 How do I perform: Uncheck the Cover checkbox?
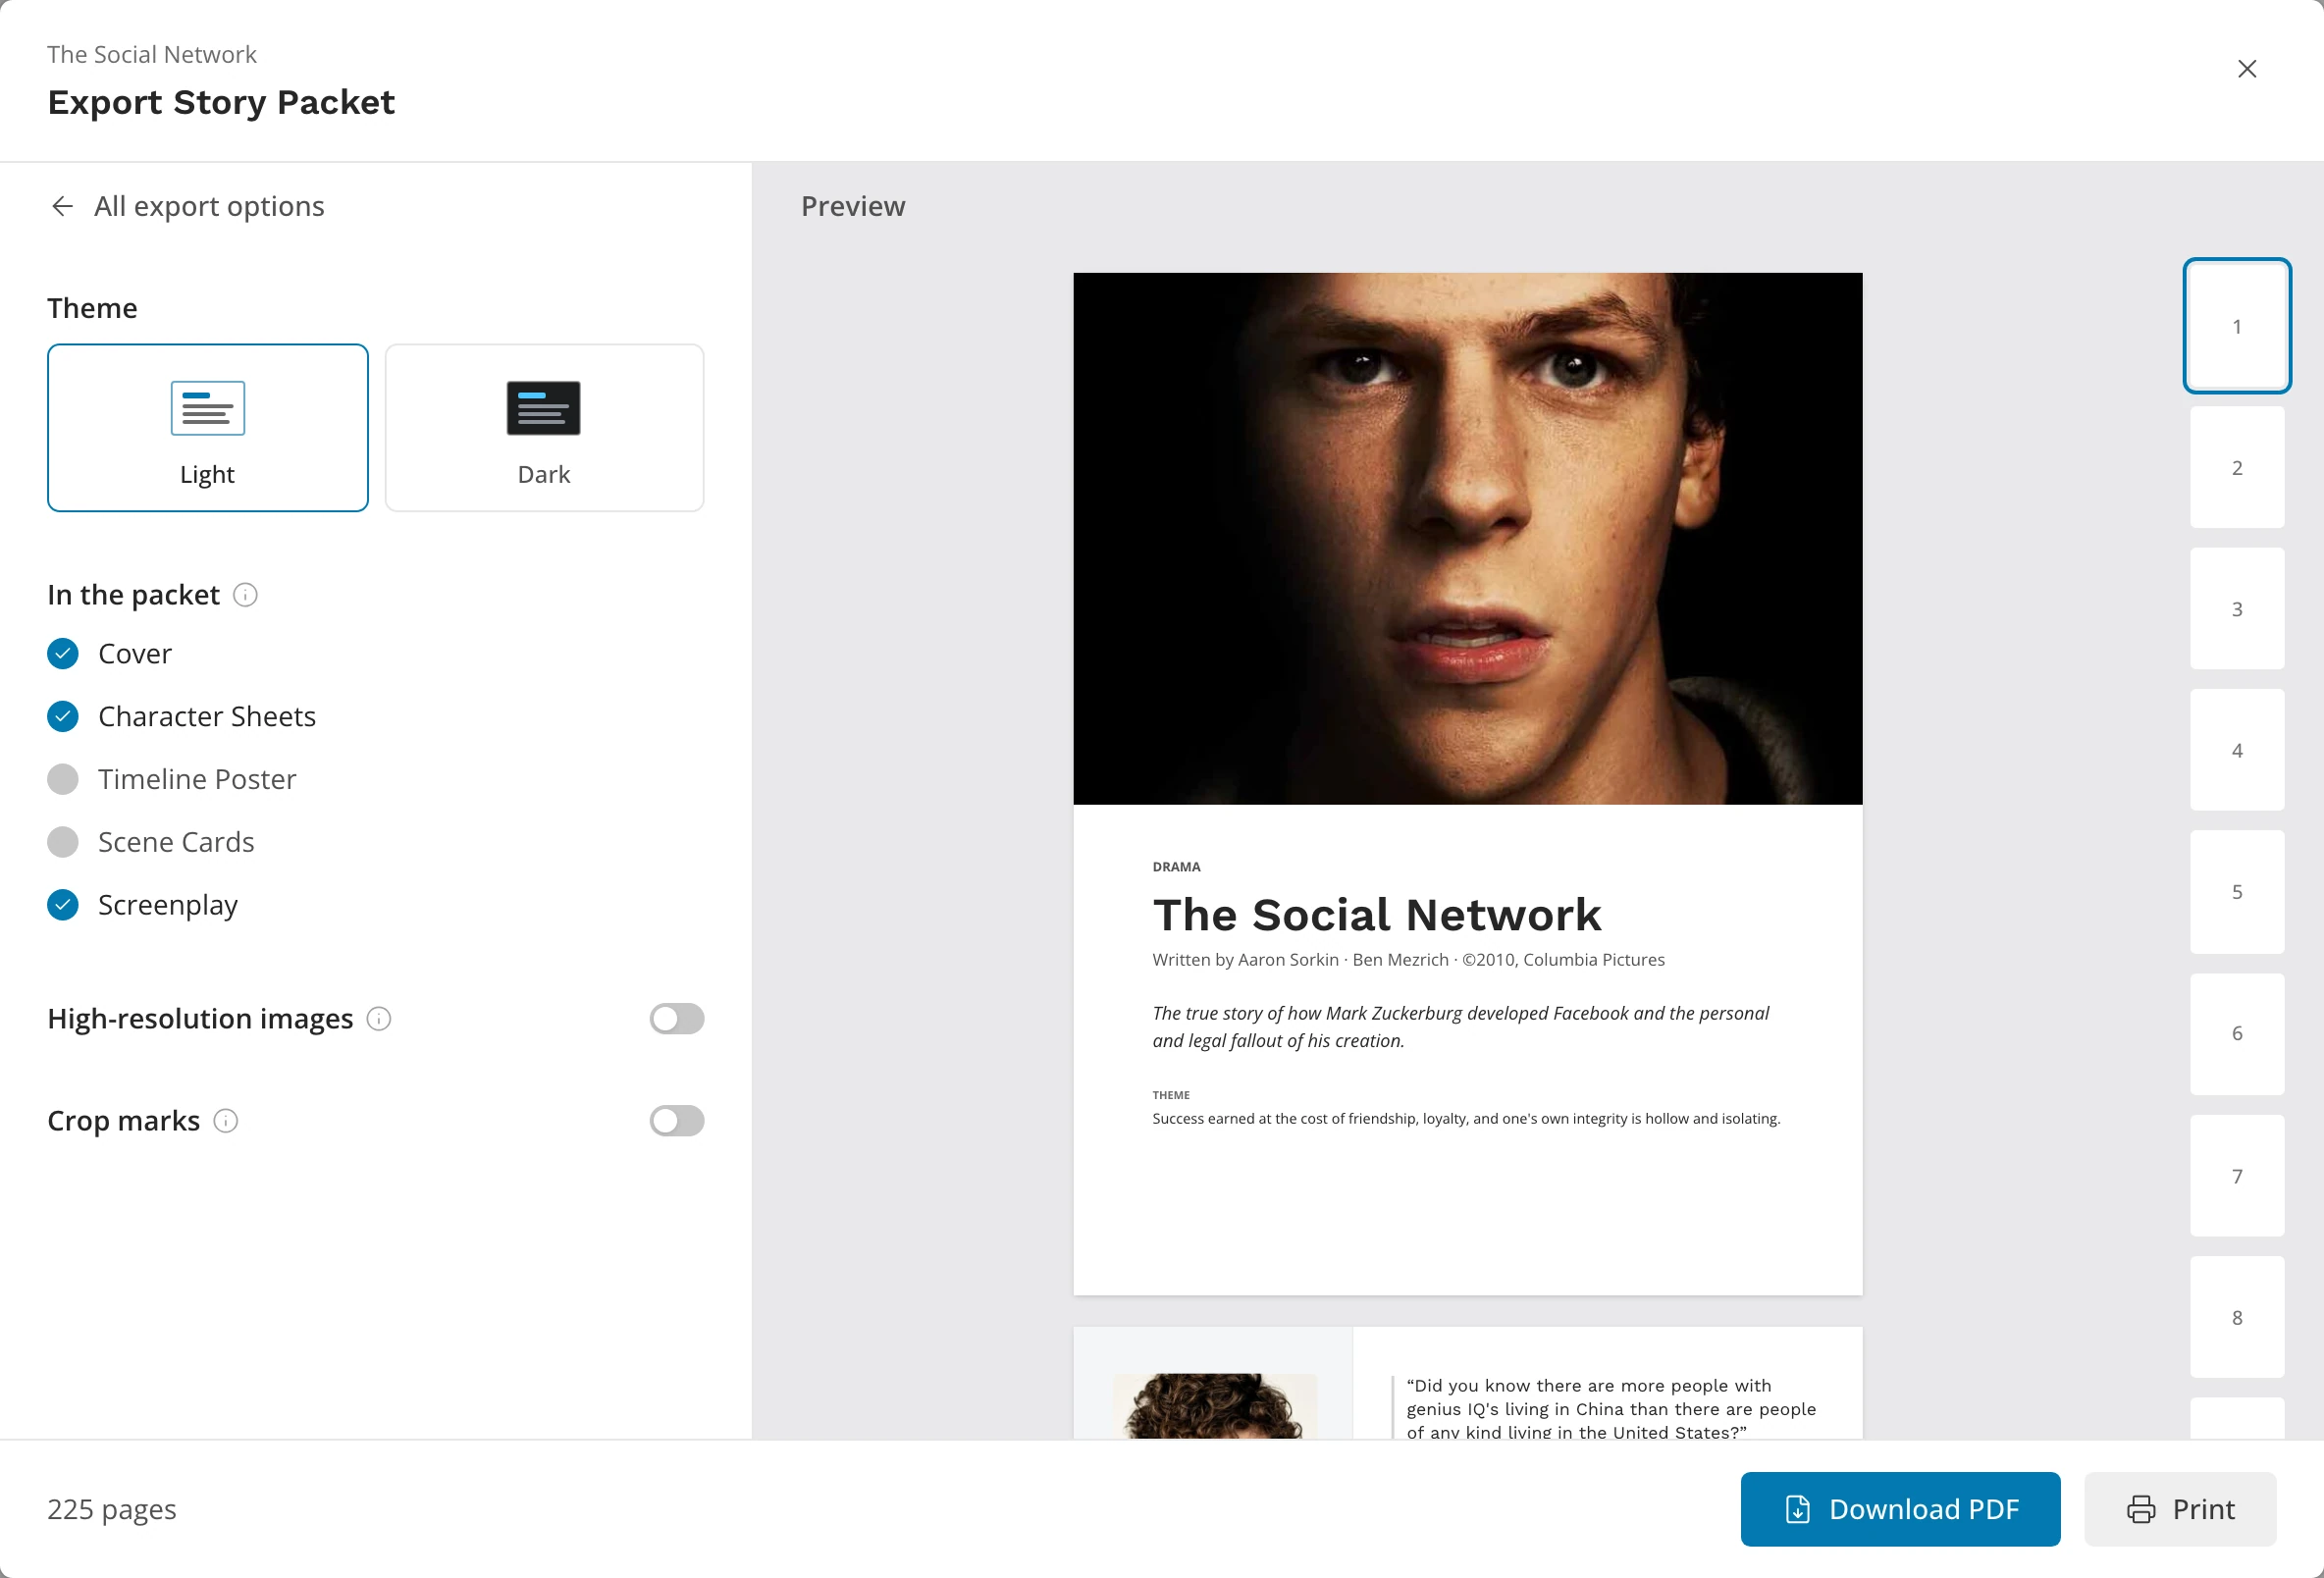point(63,654)
